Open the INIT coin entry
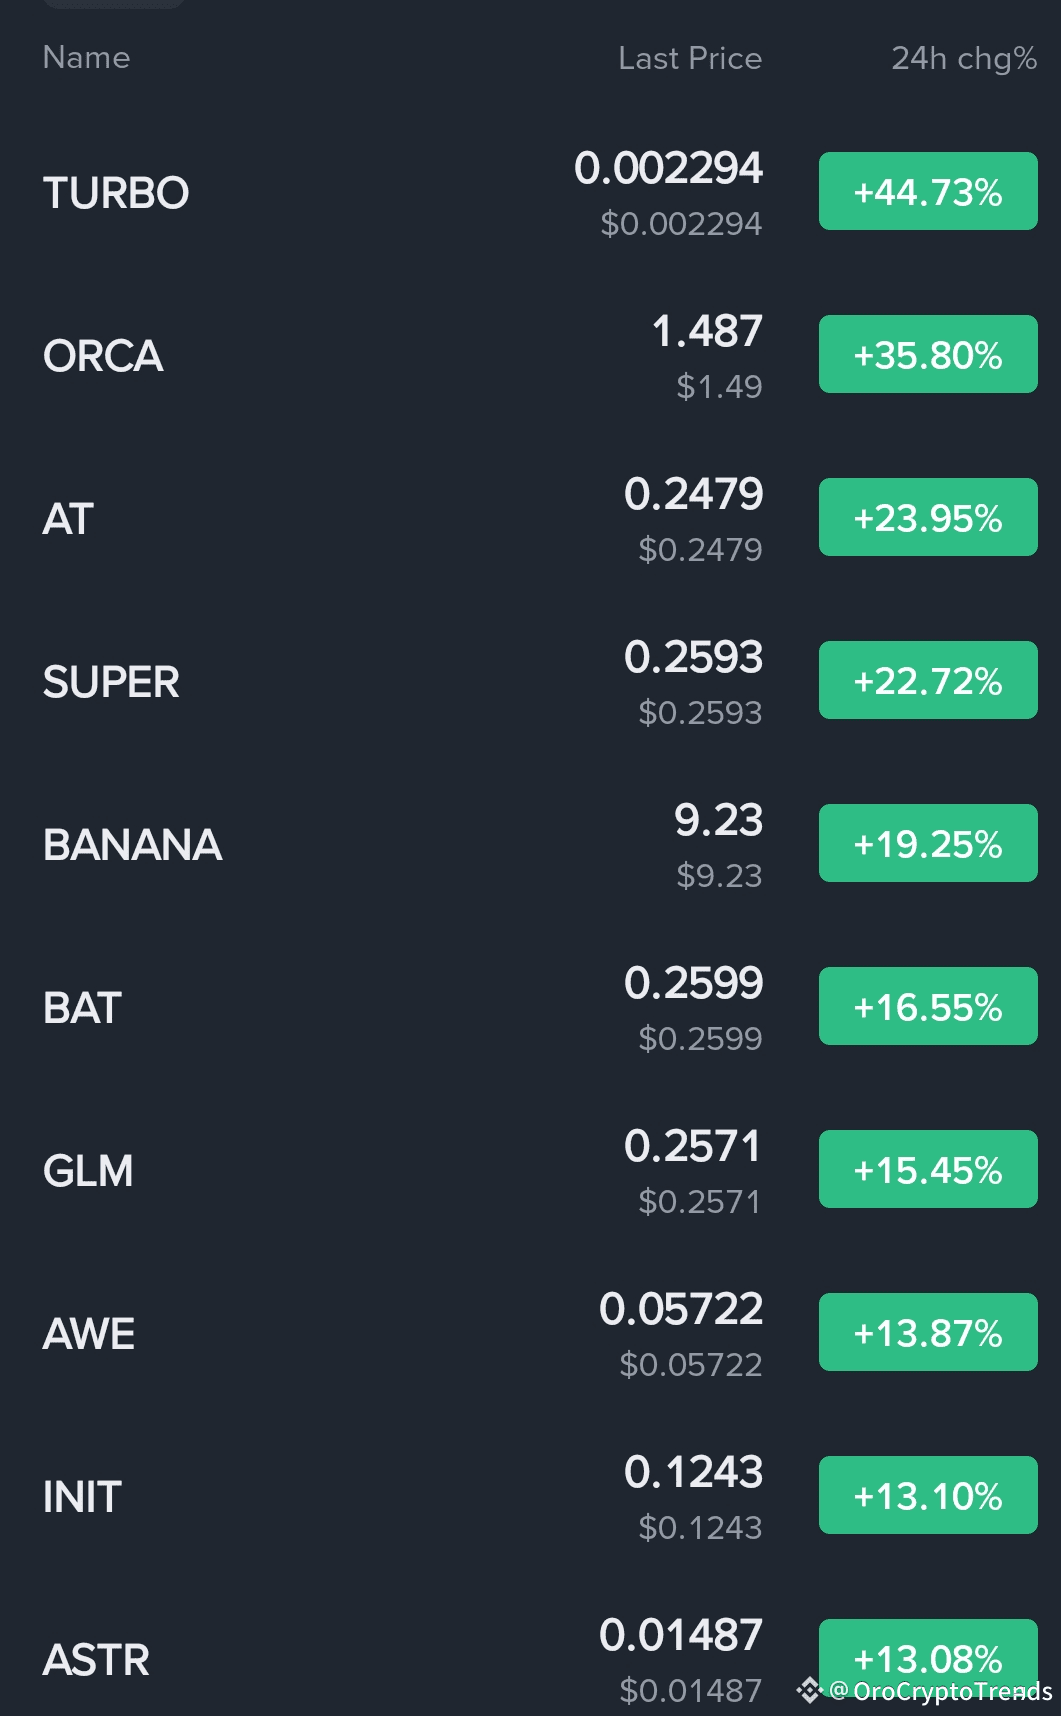This screenshot has height=1716, width=1061. click(x=82, y=1497)
